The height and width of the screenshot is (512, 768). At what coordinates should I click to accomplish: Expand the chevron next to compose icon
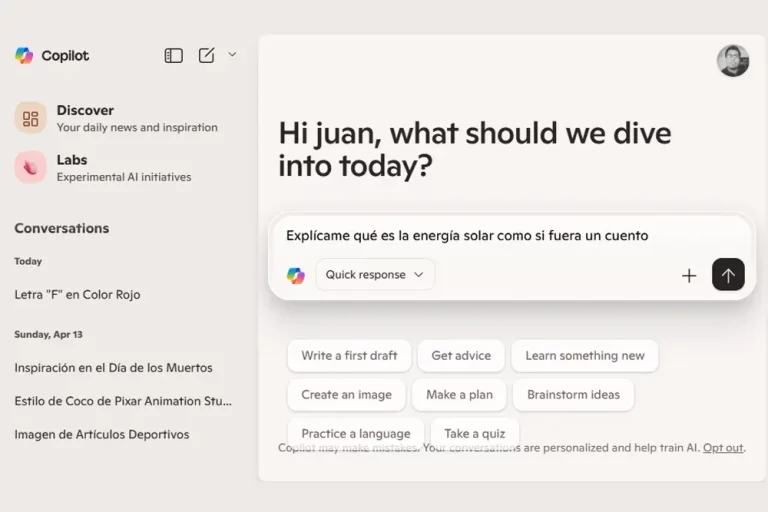233,55
